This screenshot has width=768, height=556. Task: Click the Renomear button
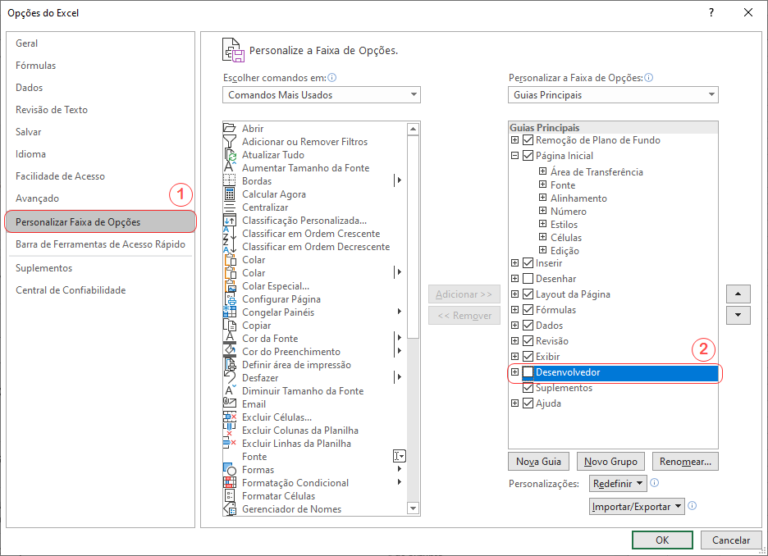click(x=685, y=461)
